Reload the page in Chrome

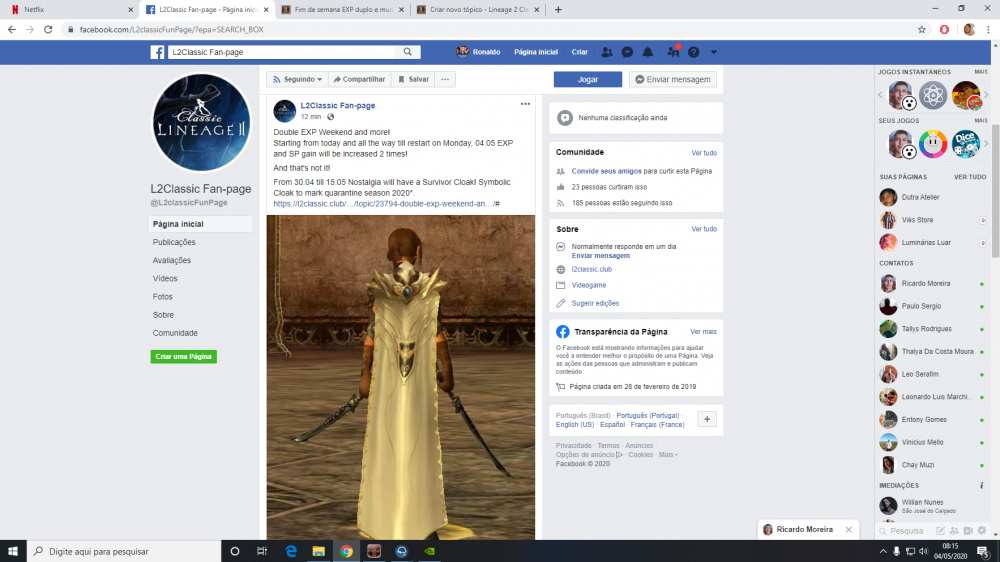click(48, 29)
